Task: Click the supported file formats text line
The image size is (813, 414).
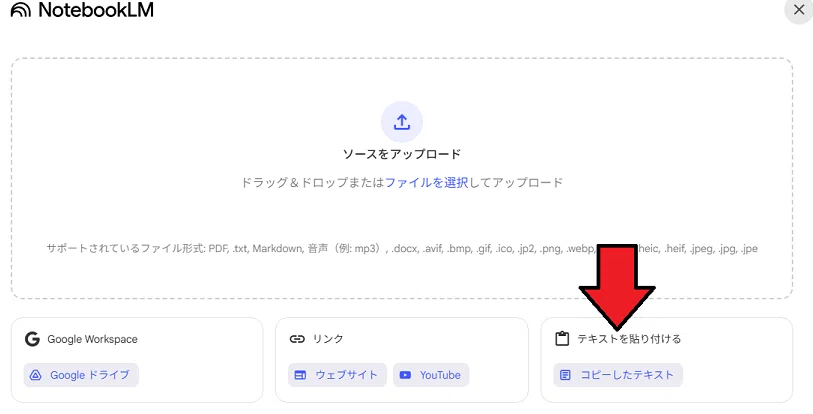Action: click(x=402, y=249)
